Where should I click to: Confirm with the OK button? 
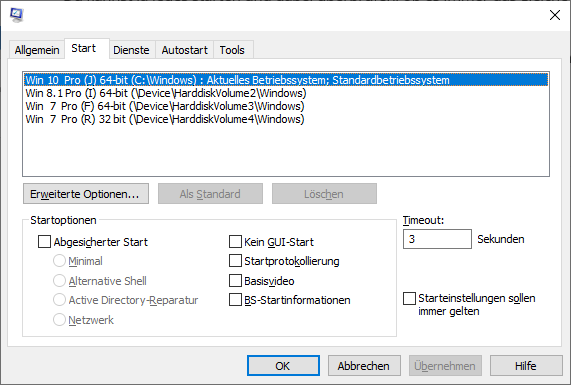[283, 366]
